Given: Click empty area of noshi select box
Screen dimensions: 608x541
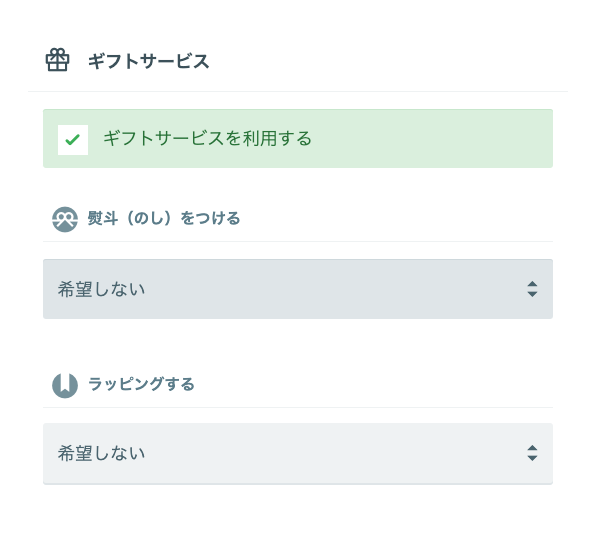Looking at the screenshot, I should tap(333, 289).
